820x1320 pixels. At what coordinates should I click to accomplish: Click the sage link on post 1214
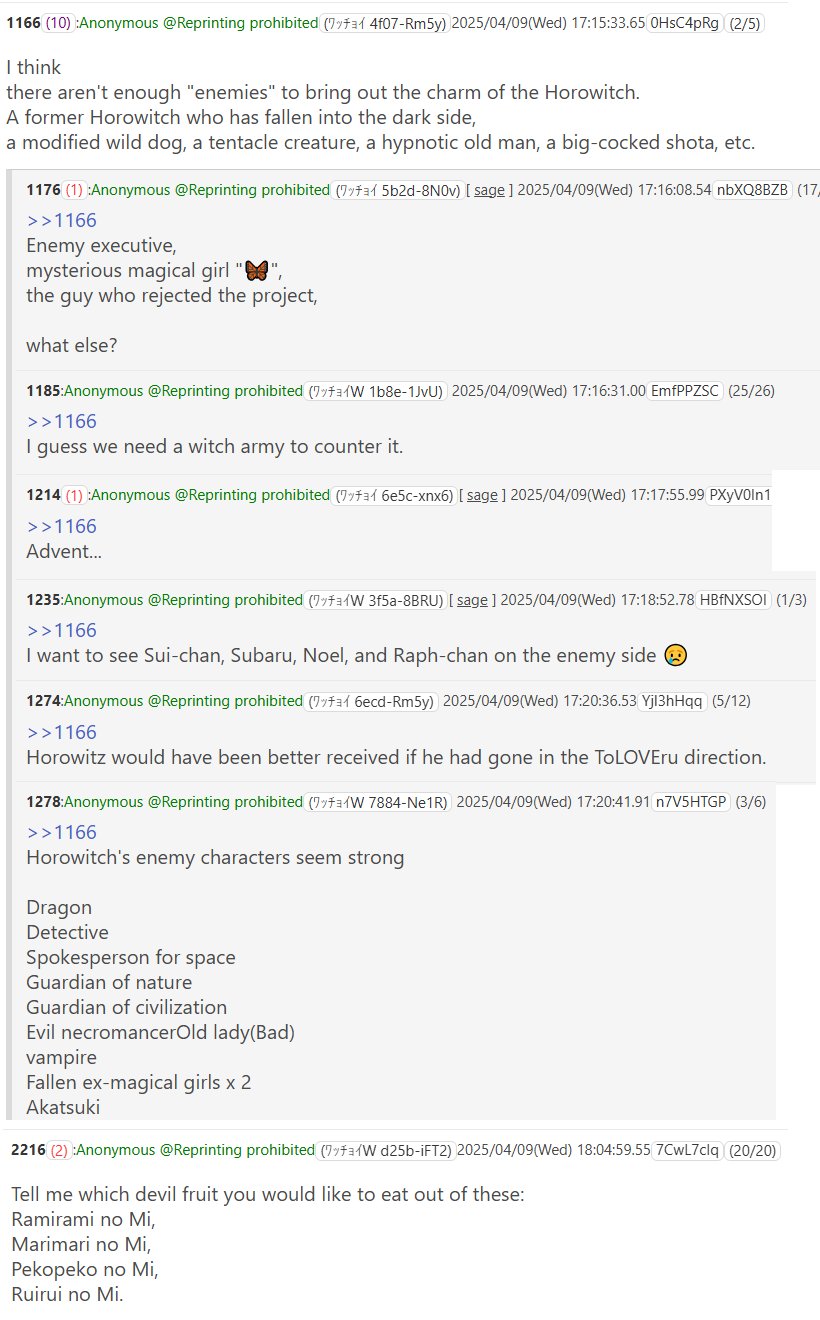[x=482, y=495]
